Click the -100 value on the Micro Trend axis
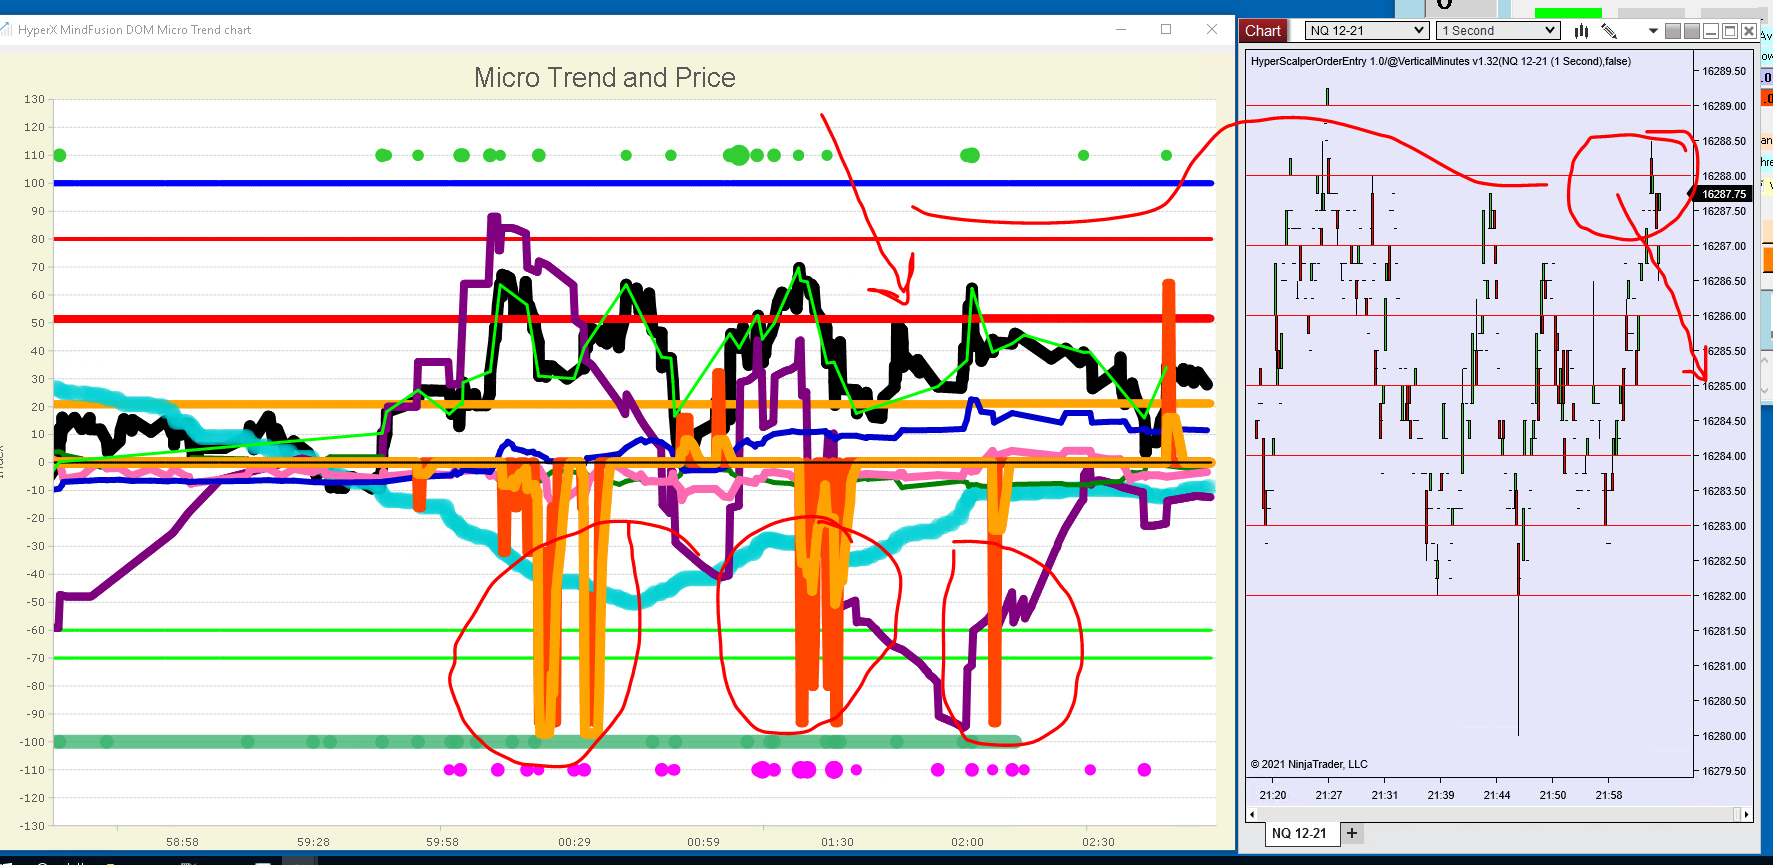Screen dimensions: 1773x865 click(x=32, y=742)
